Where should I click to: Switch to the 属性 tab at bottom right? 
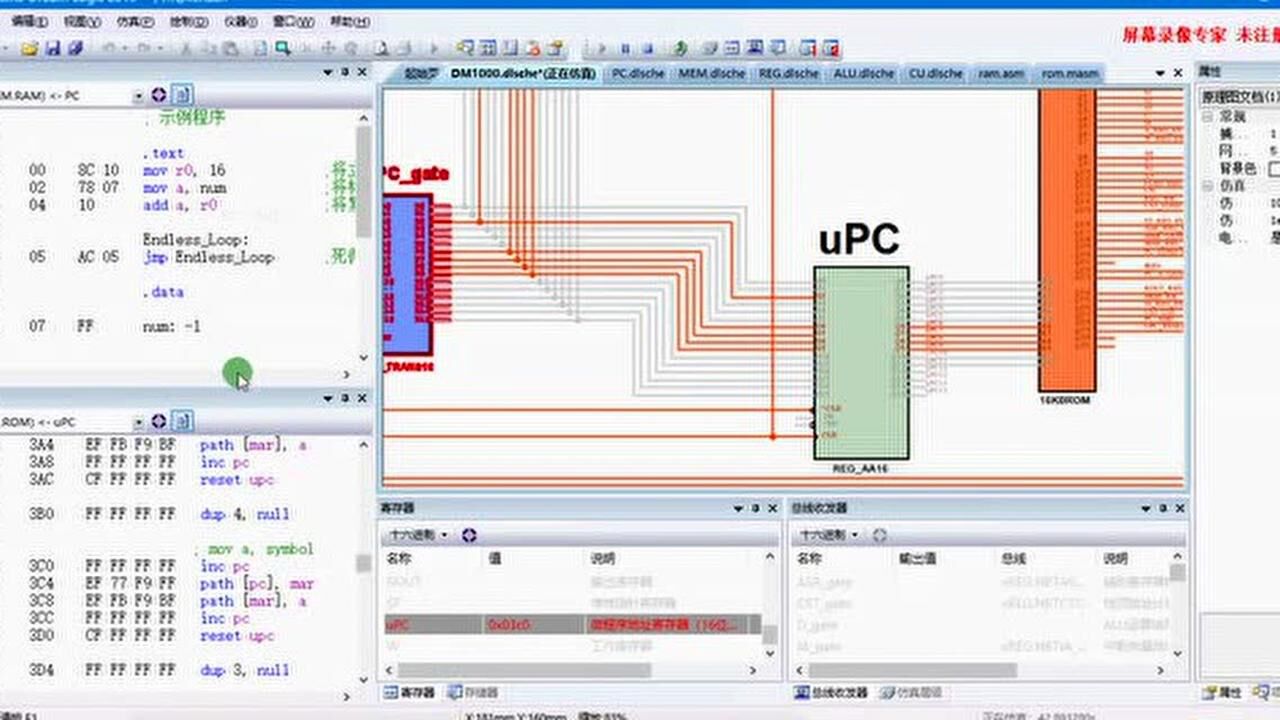(1221, 692)
